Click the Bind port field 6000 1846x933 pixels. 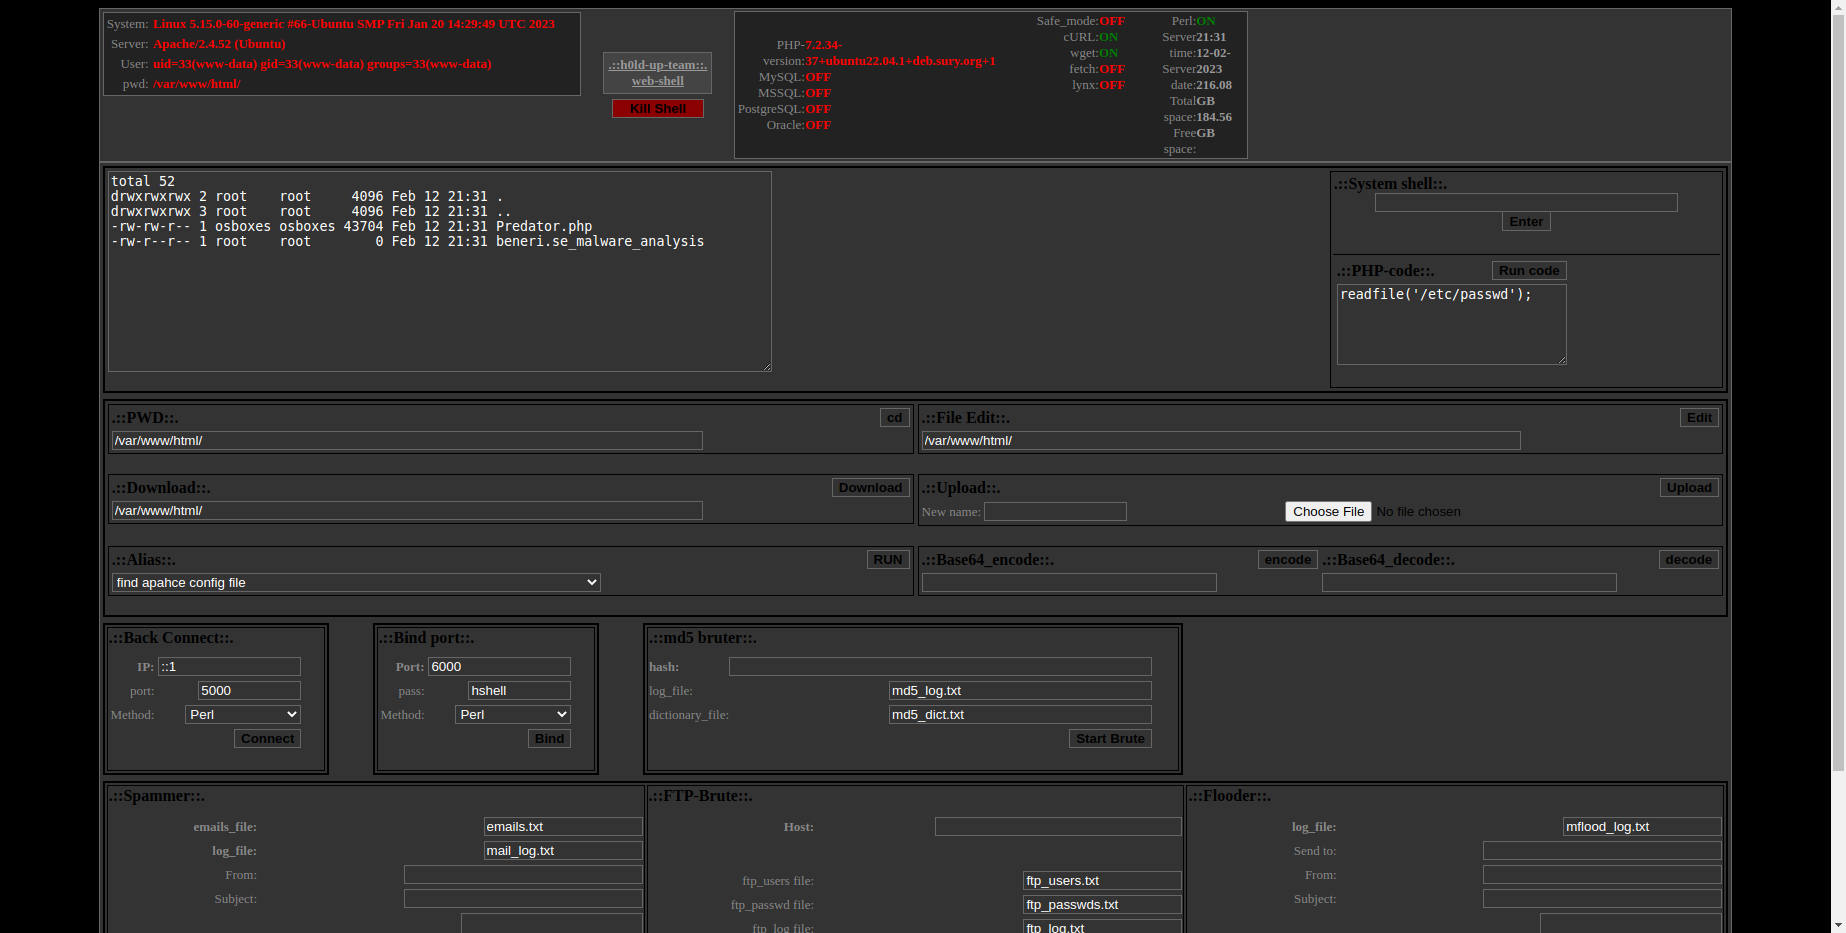pyautogui.click(x=499, y=667)
